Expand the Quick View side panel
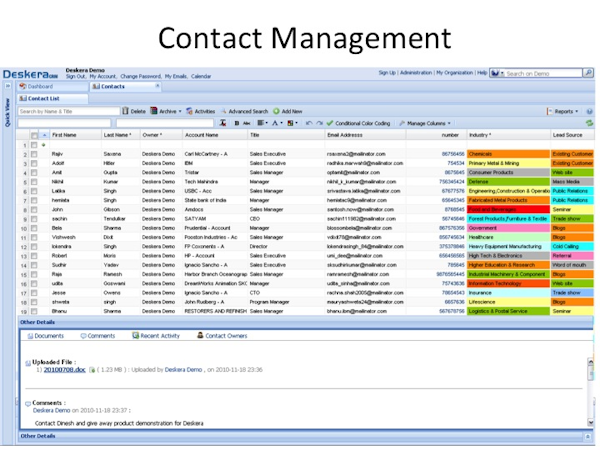Image resolution: width=600 pixels, height=450 pixels. point(8,86)
